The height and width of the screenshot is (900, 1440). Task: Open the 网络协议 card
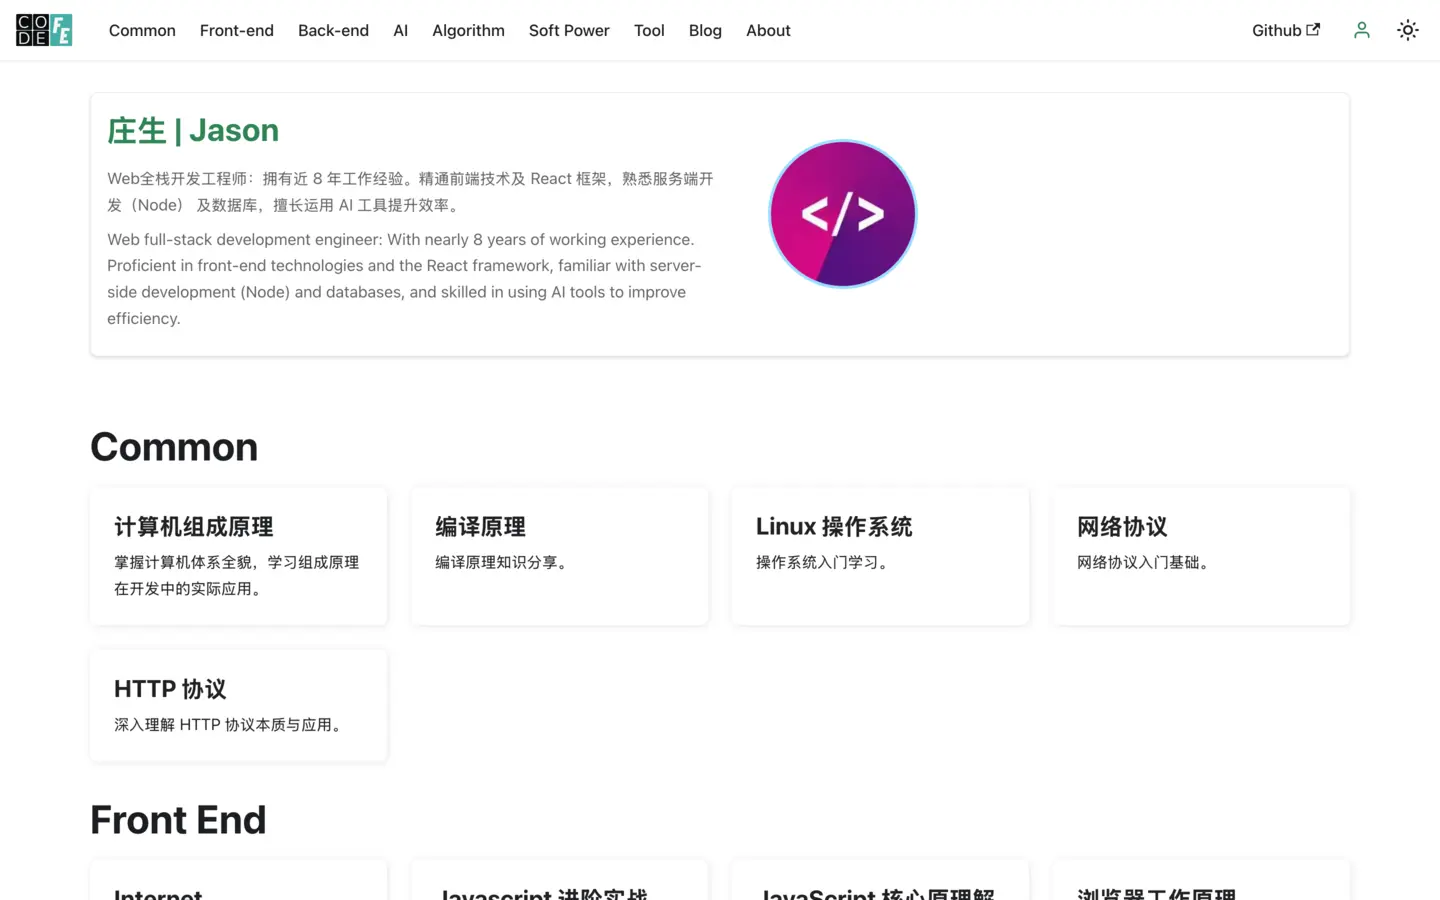pyautogui.click(x=1201, y=556)
